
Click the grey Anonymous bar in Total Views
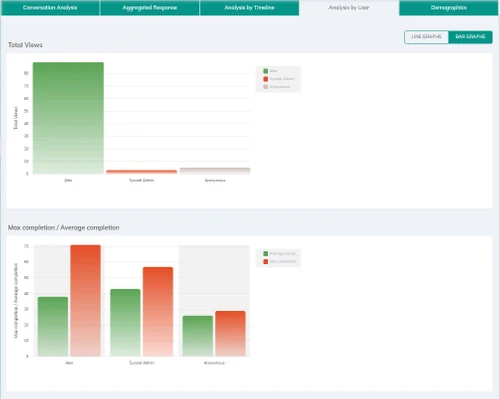point(215,171)
